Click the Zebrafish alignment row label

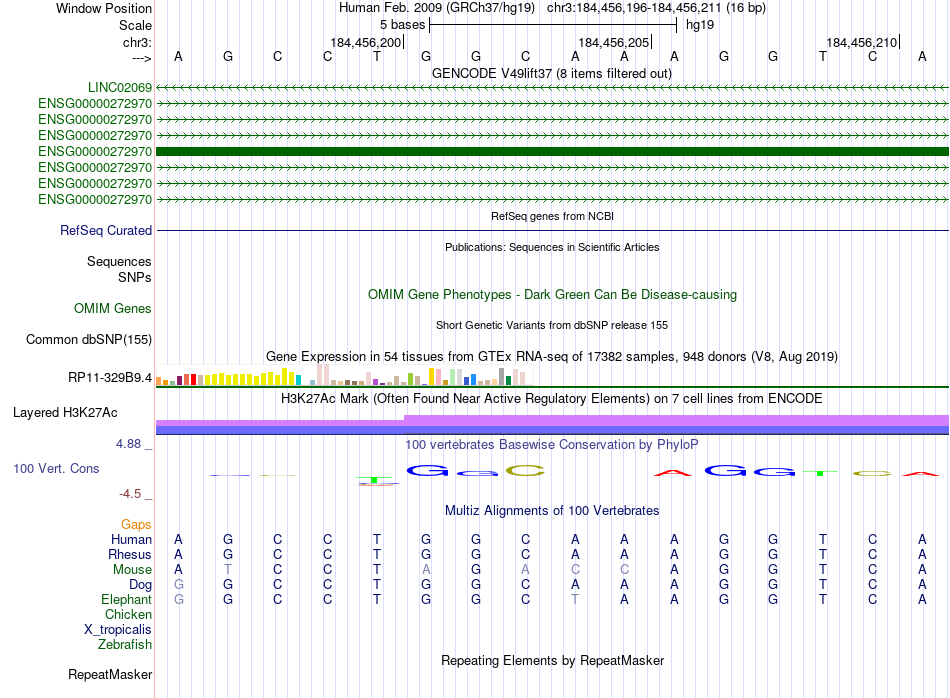pos(125,645)
